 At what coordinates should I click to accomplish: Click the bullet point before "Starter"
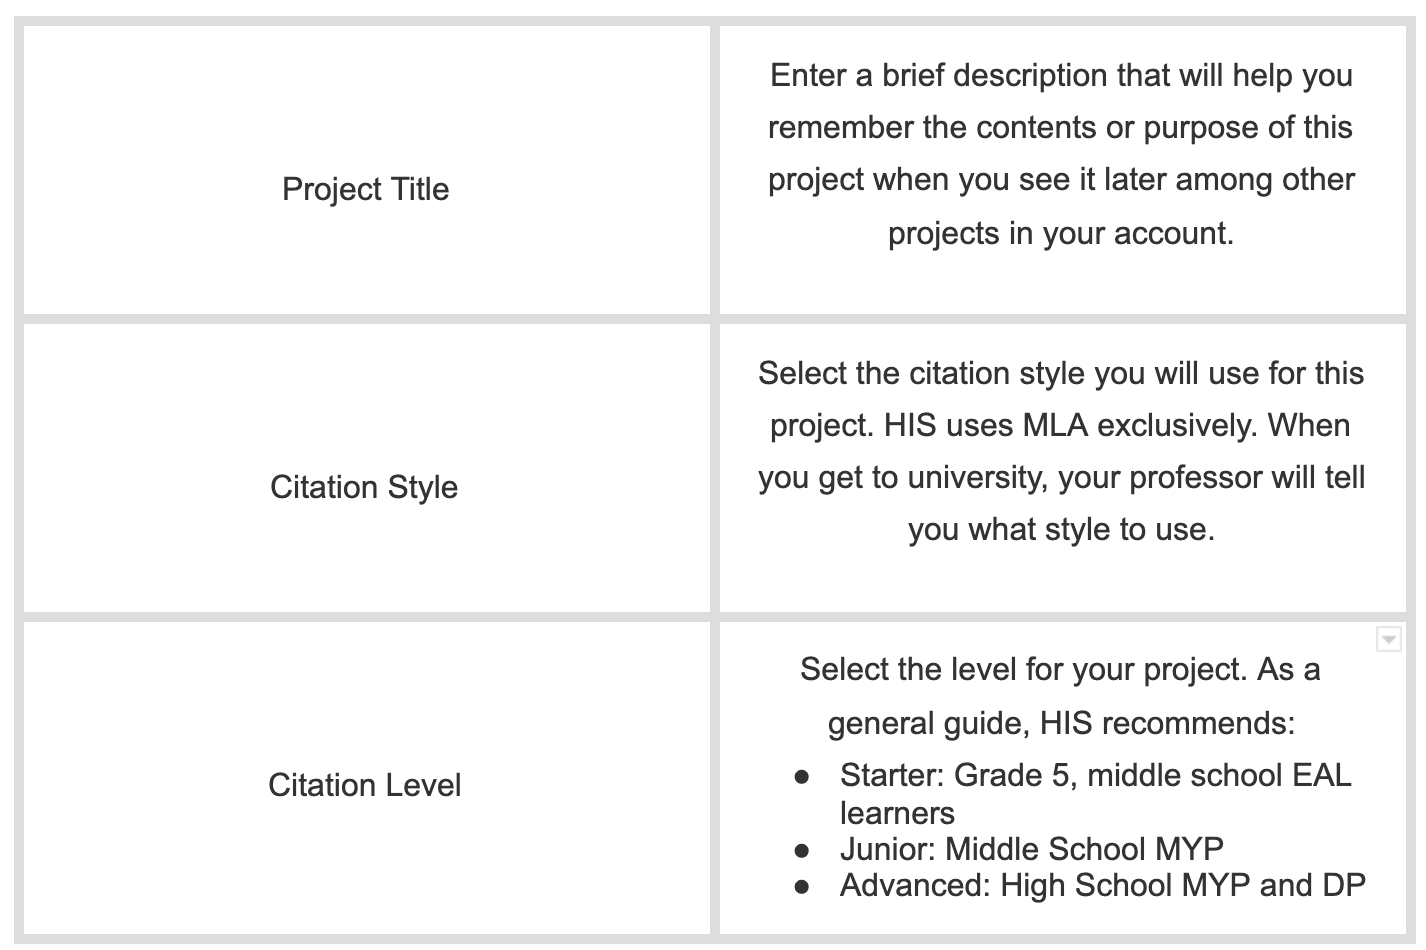[801, 776]
